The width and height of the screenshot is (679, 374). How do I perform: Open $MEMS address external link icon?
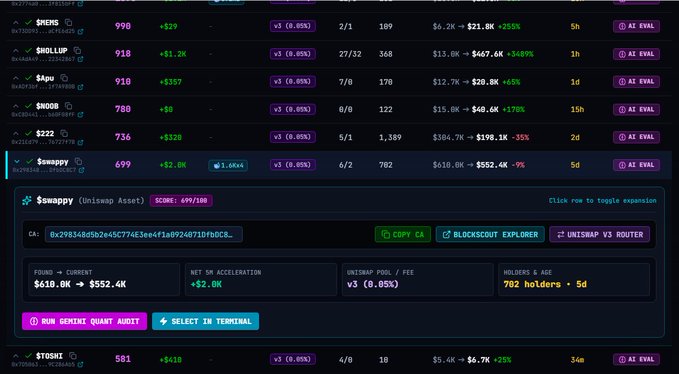(81, 32)
